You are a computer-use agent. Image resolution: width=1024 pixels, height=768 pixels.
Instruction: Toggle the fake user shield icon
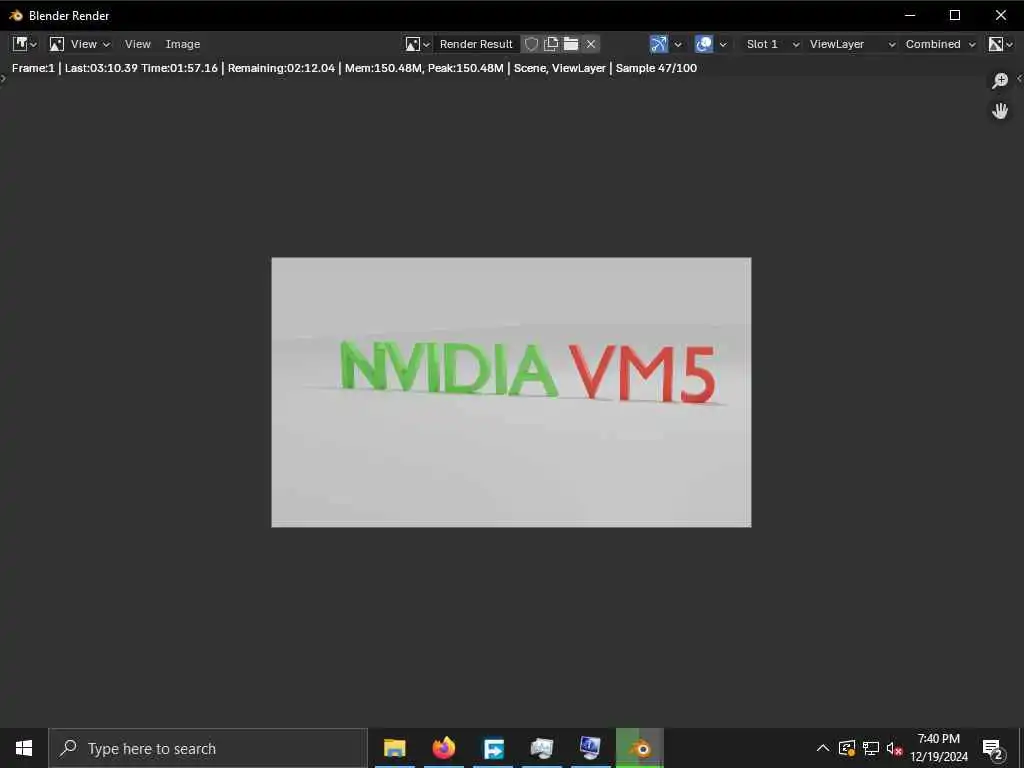tap(532, 44)
